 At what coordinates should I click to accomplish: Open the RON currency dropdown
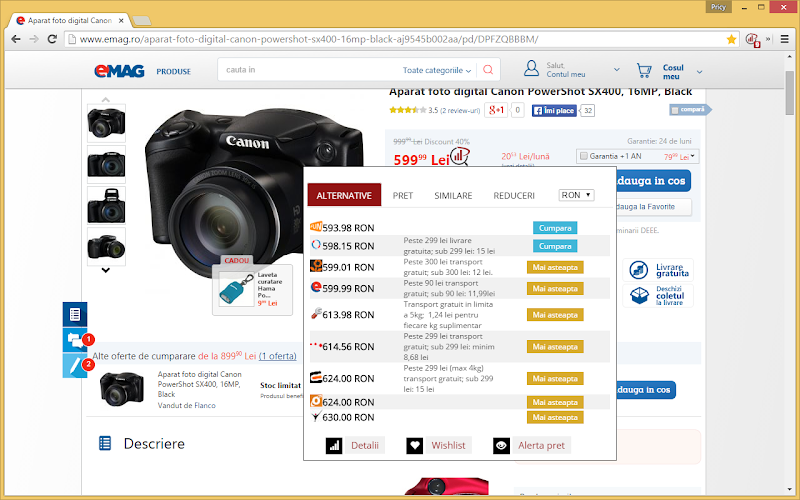coord(576,195)
